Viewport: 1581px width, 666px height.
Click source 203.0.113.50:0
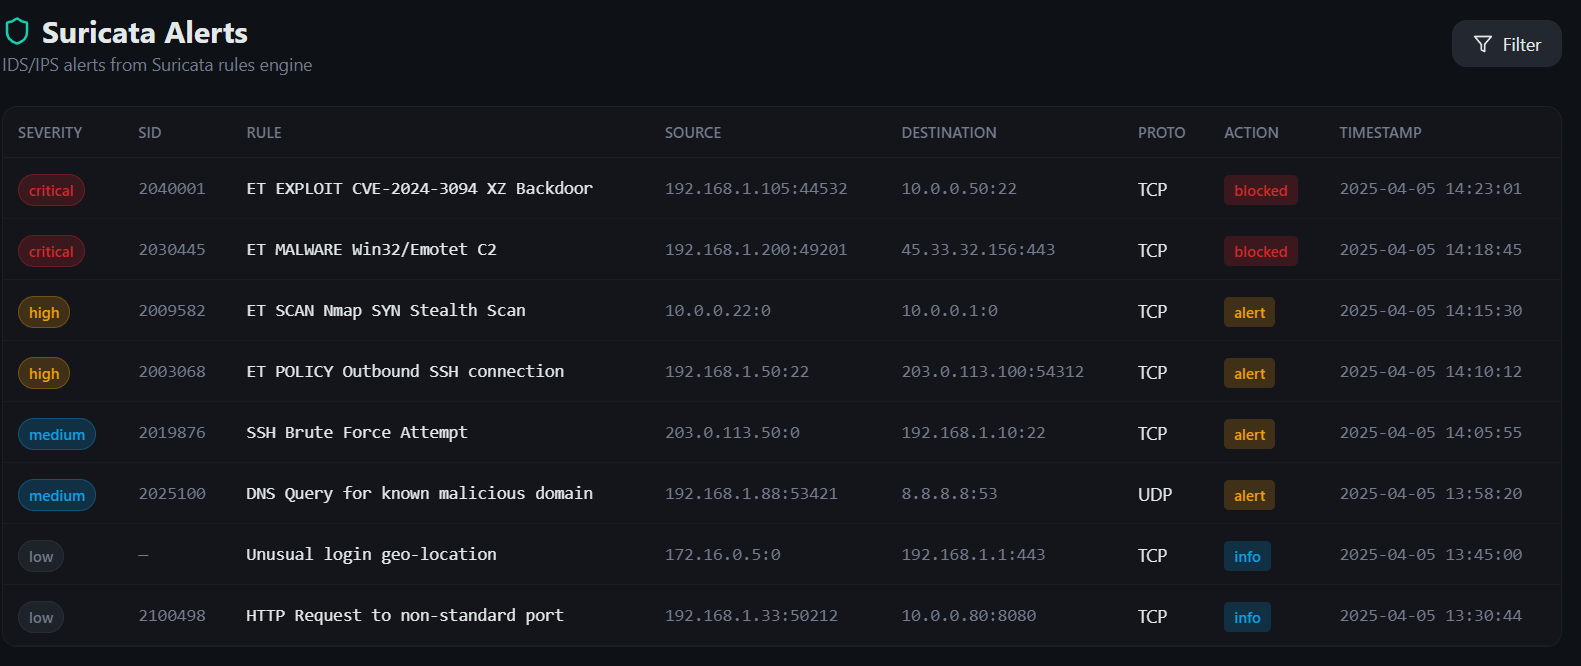click(x=732, y=432)
